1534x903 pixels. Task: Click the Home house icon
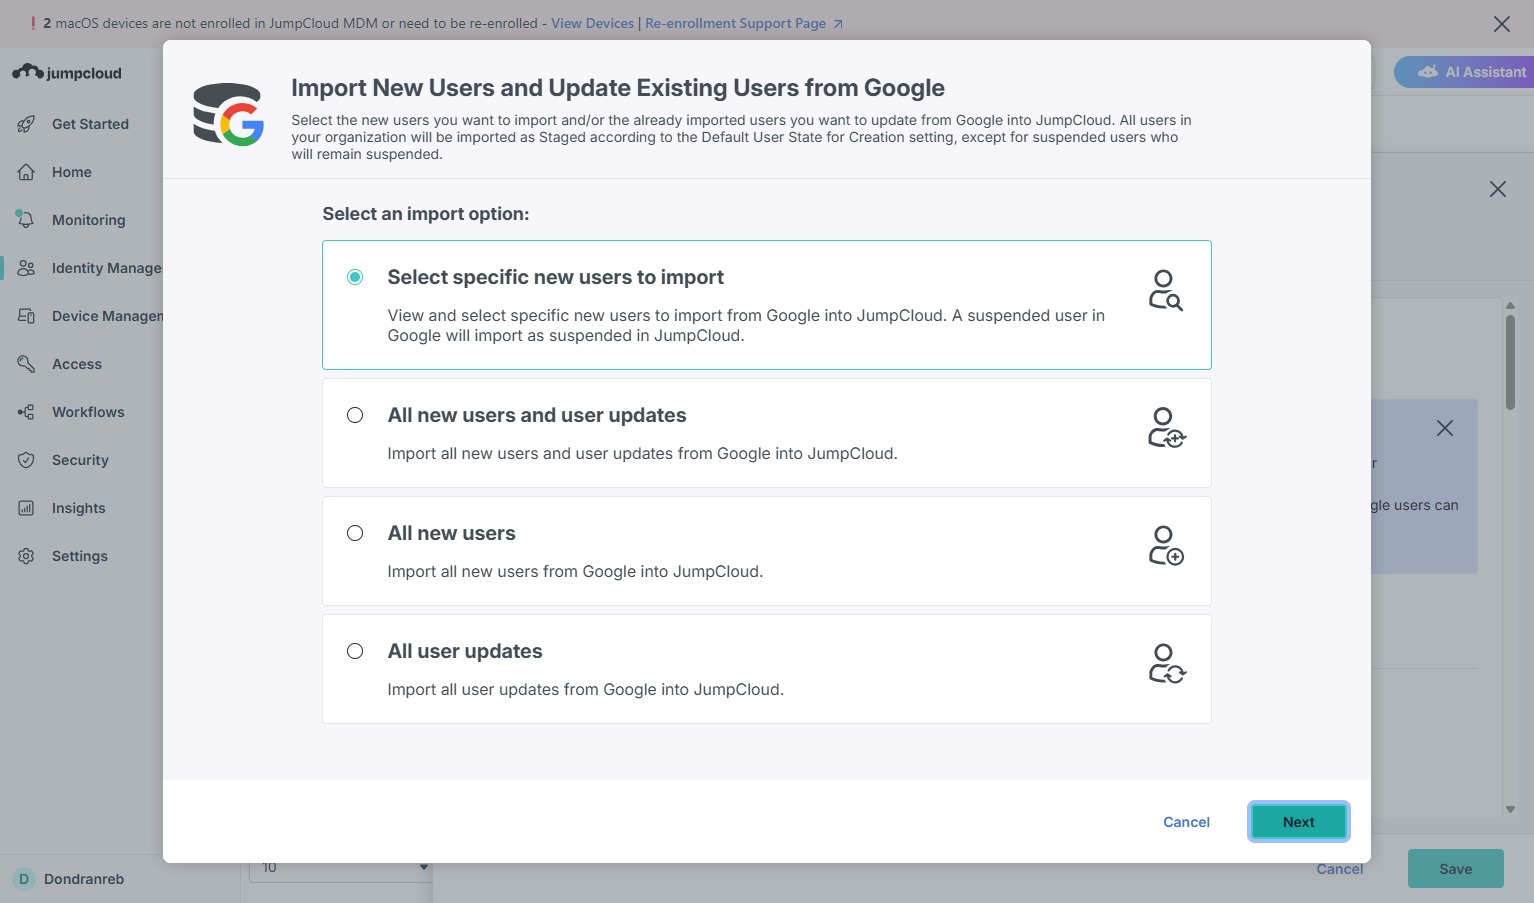pyautogui.click(x=26, y=172)
